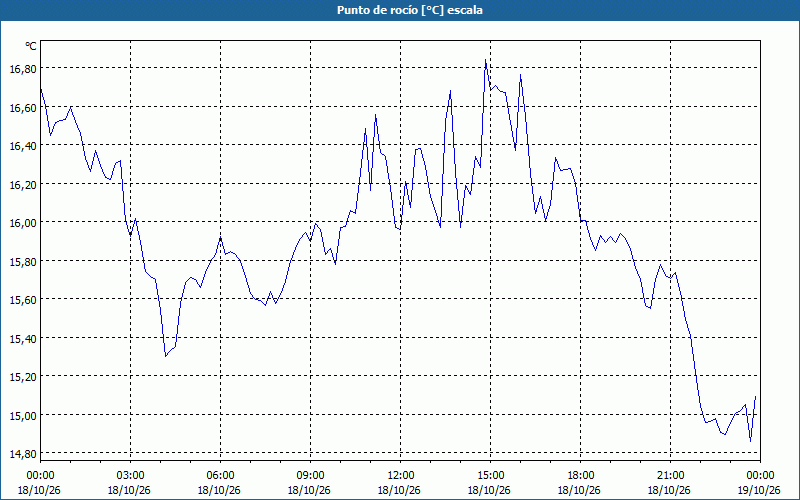Click the 18:00 time label
The height and width of the screenshot is (500, 800).
tap(580, 476)
